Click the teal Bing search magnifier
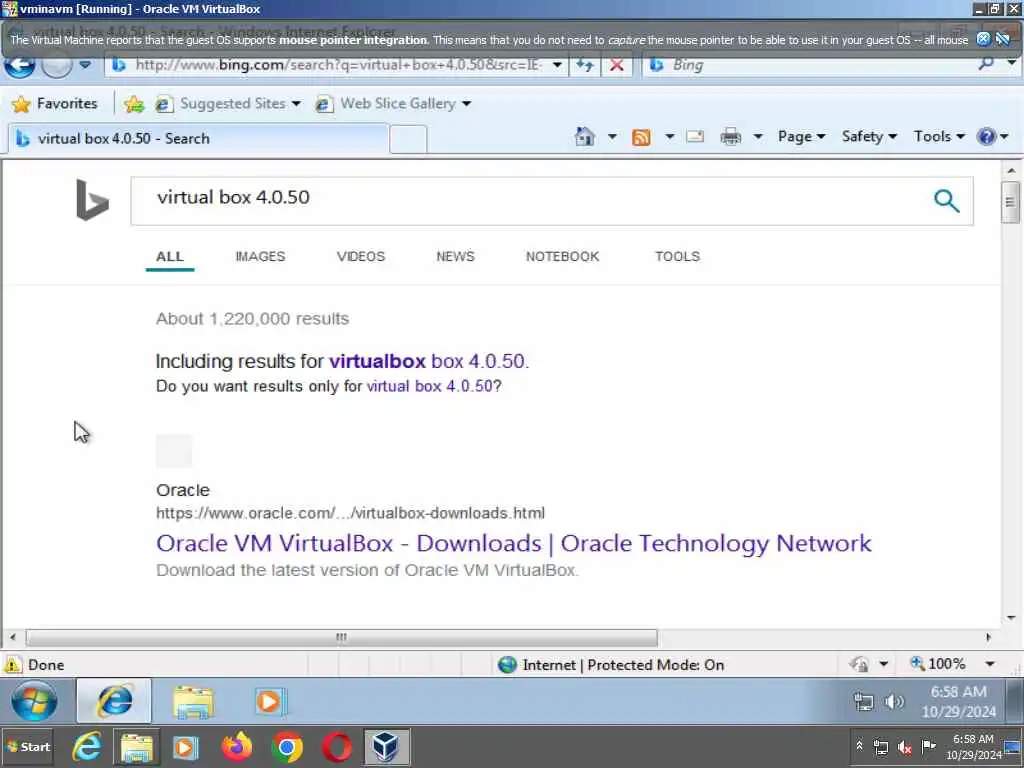The width and height of the screenshot is (1024, 768). click(946, 200)
